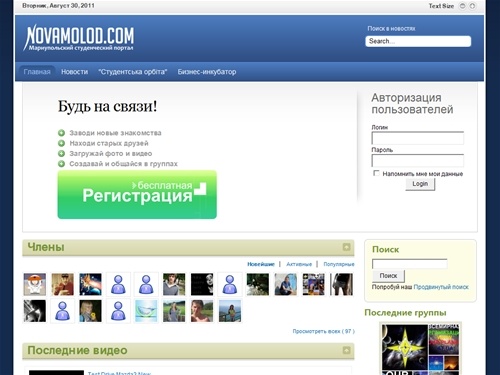This screenshot has height=375, width=500.
Task: Increase text size with the plus icon
Action: pos(472,6)
